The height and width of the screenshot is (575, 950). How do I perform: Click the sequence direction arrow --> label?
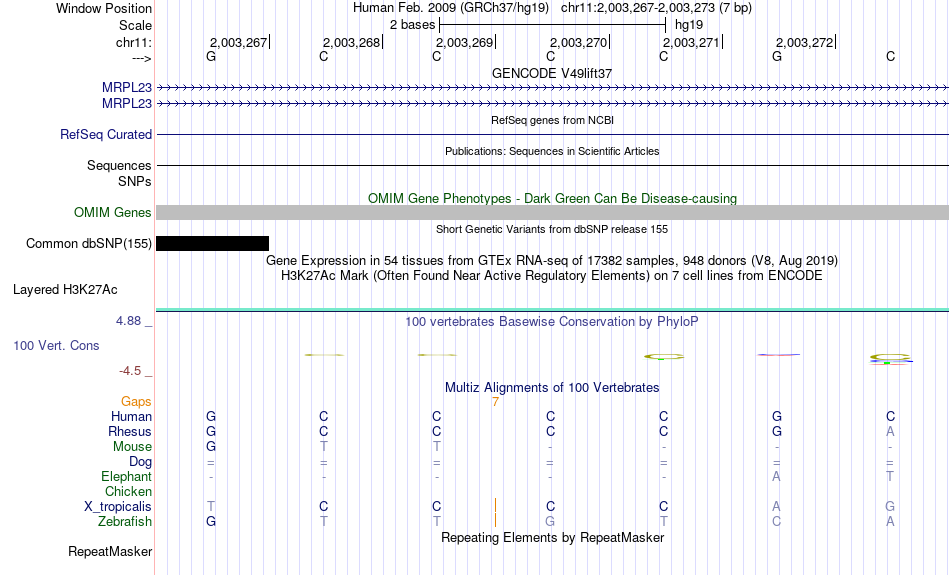point(142,58)
